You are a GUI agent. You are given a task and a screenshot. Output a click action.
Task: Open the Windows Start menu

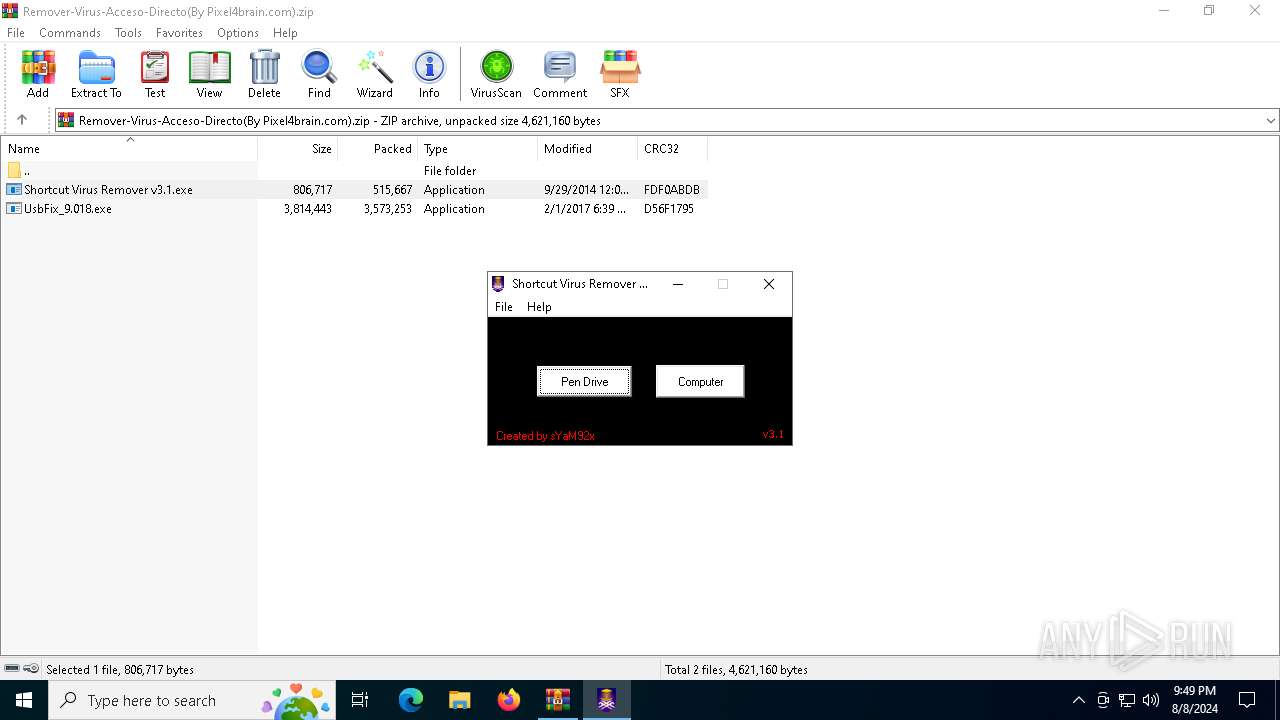tap(24, 700)
